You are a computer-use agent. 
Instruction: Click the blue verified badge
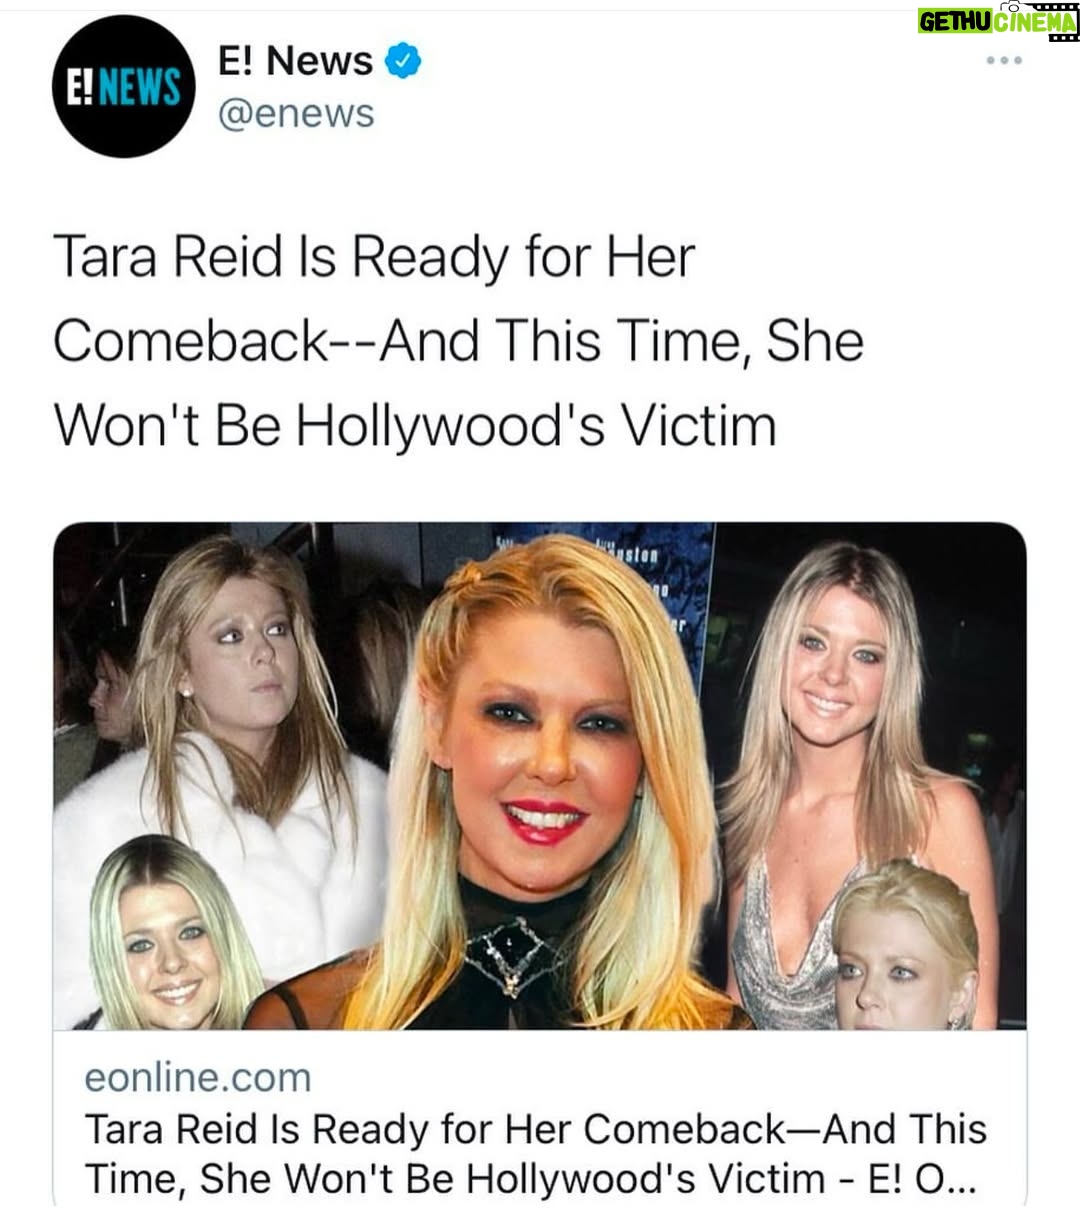point(403,61)
